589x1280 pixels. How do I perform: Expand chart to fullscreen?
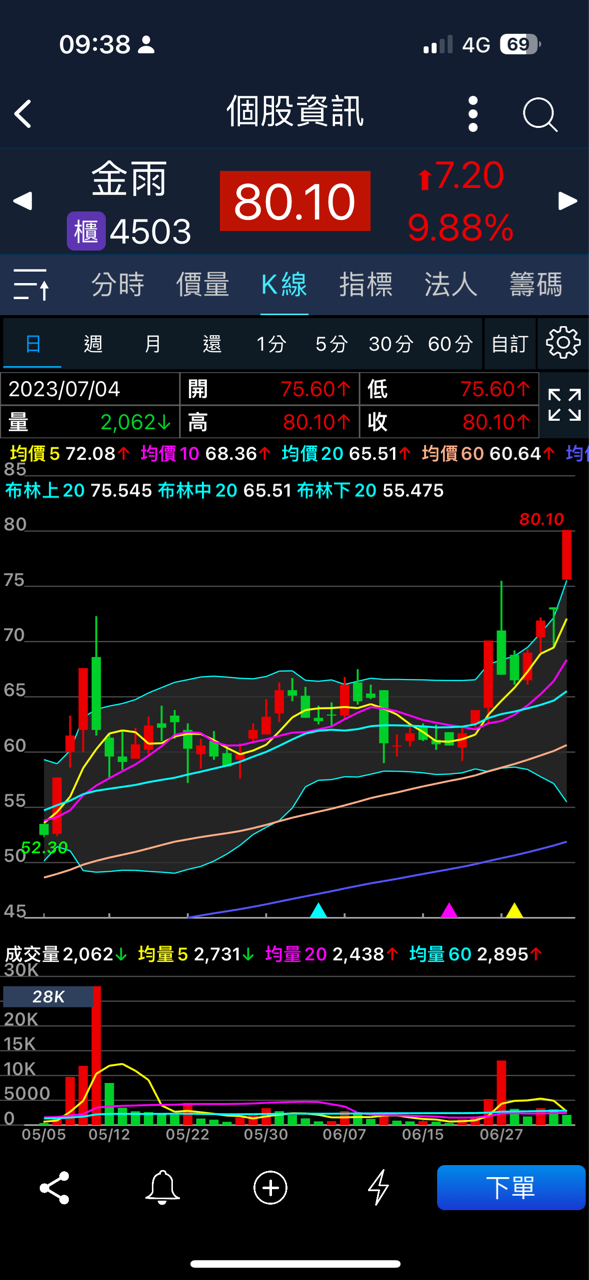pos(564,405)
